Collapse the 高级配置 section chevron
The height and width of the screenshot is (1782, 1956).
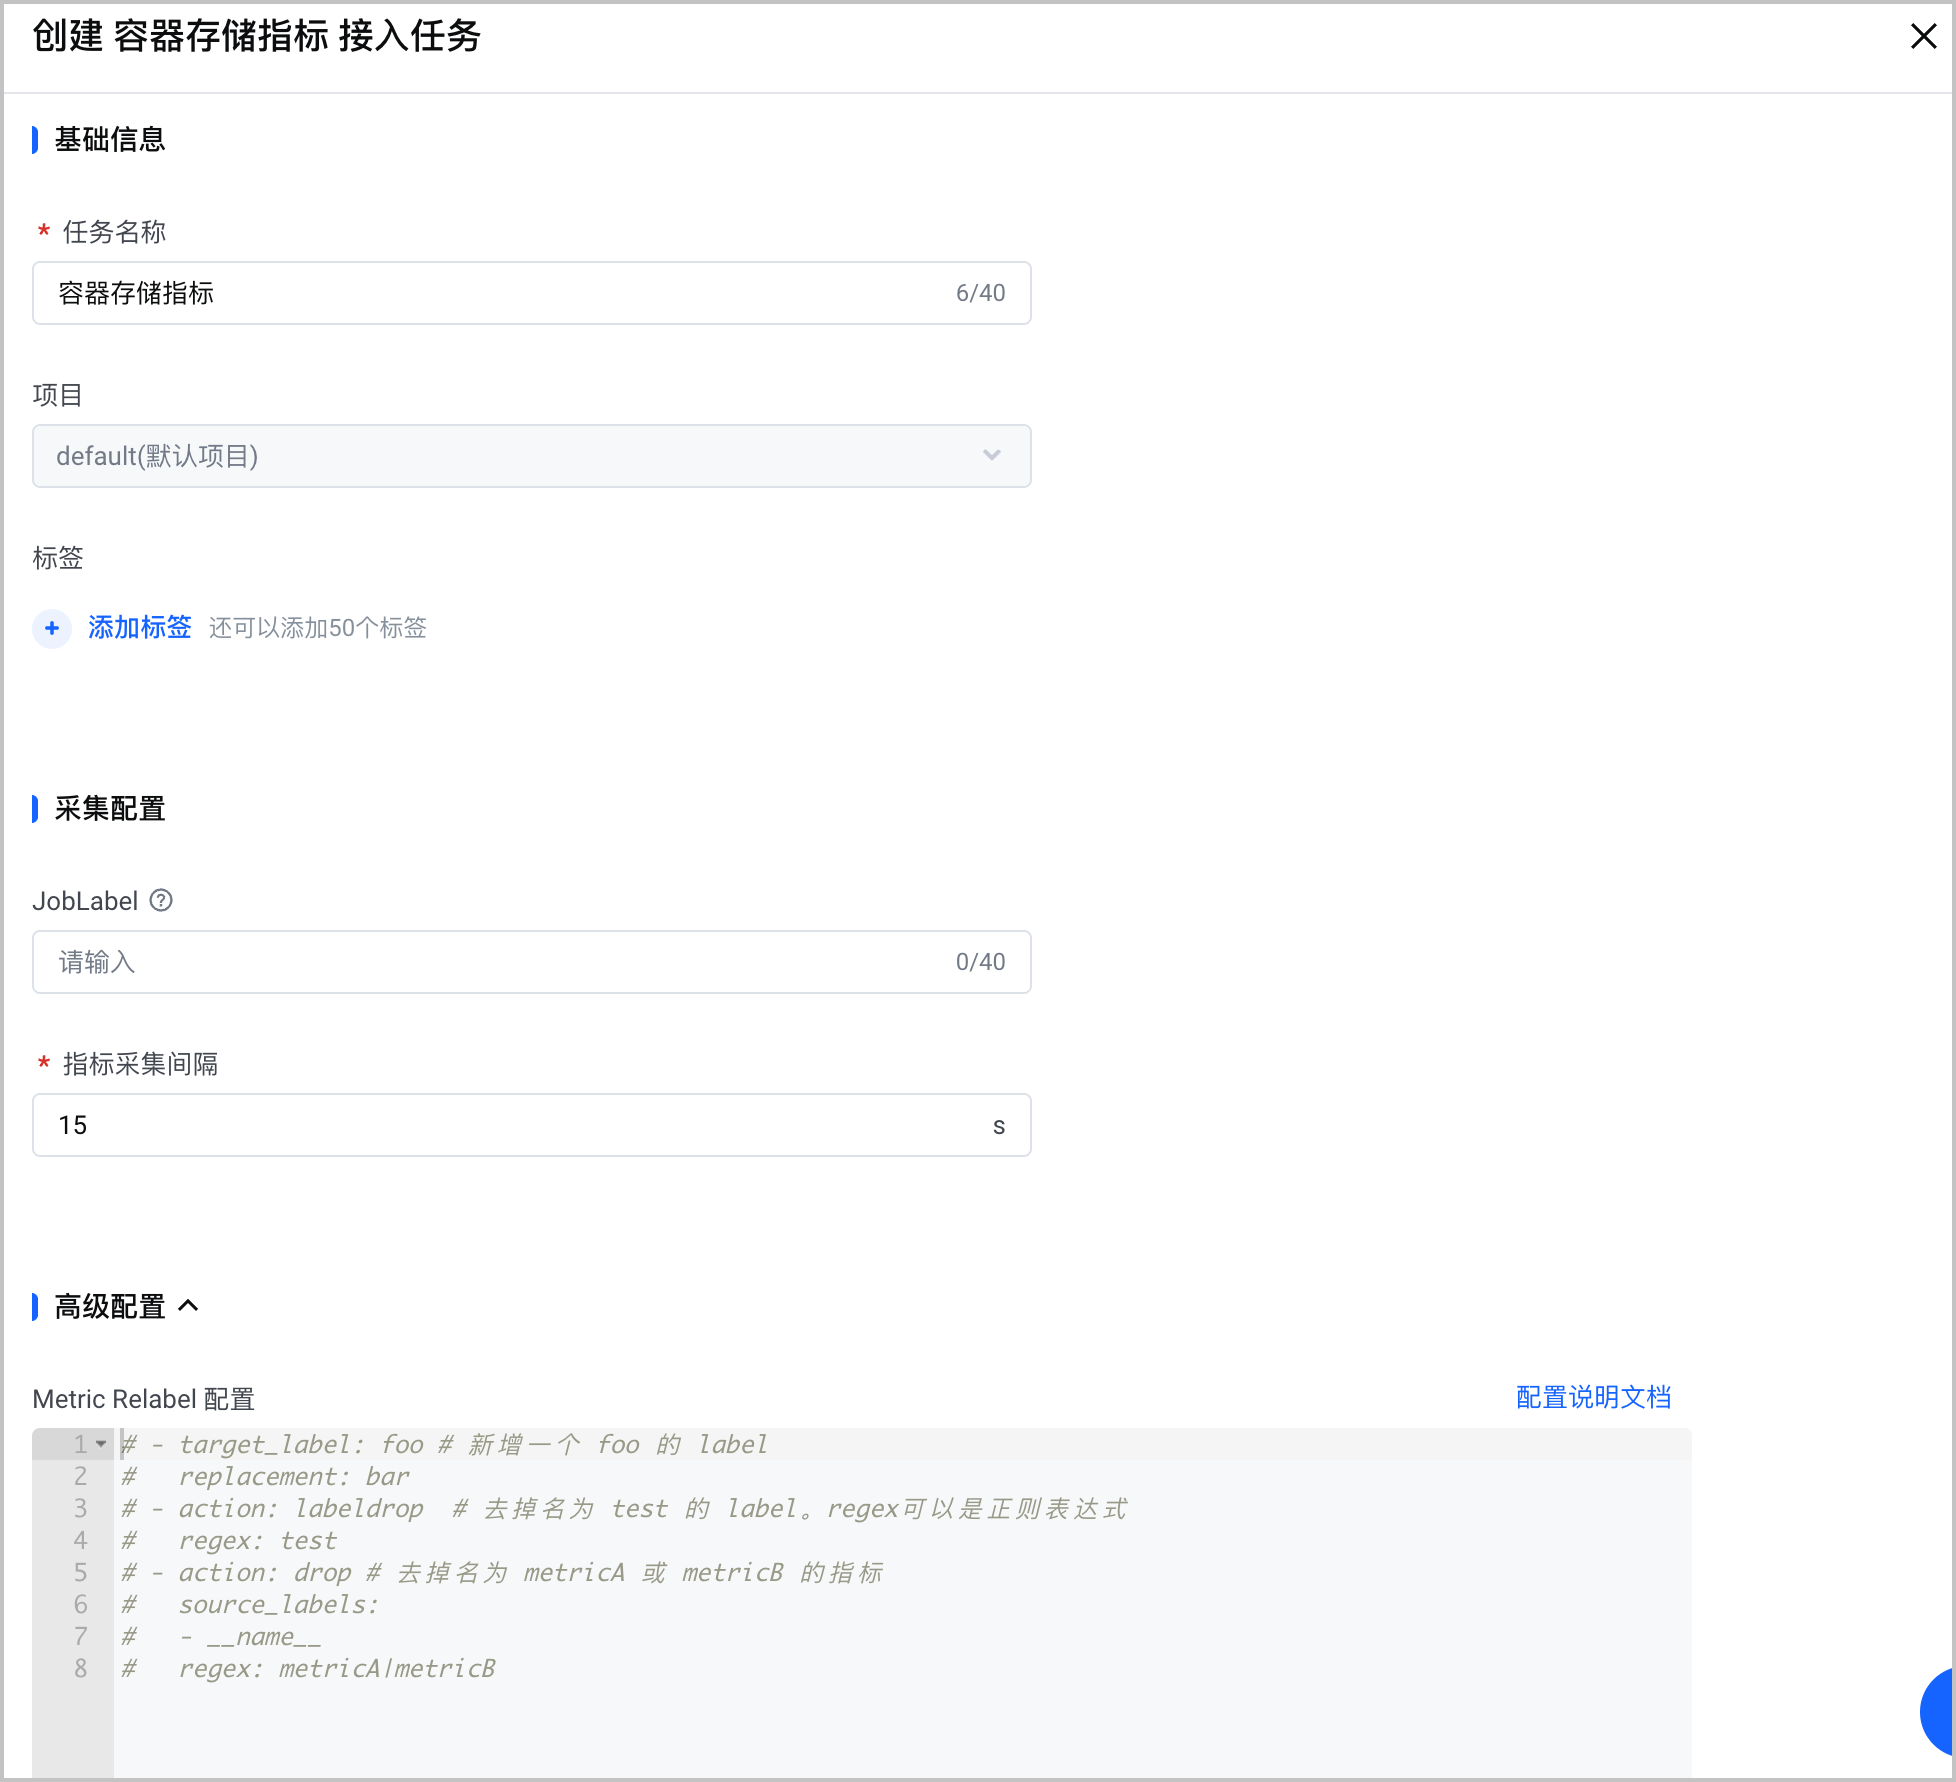point(188,1306)
